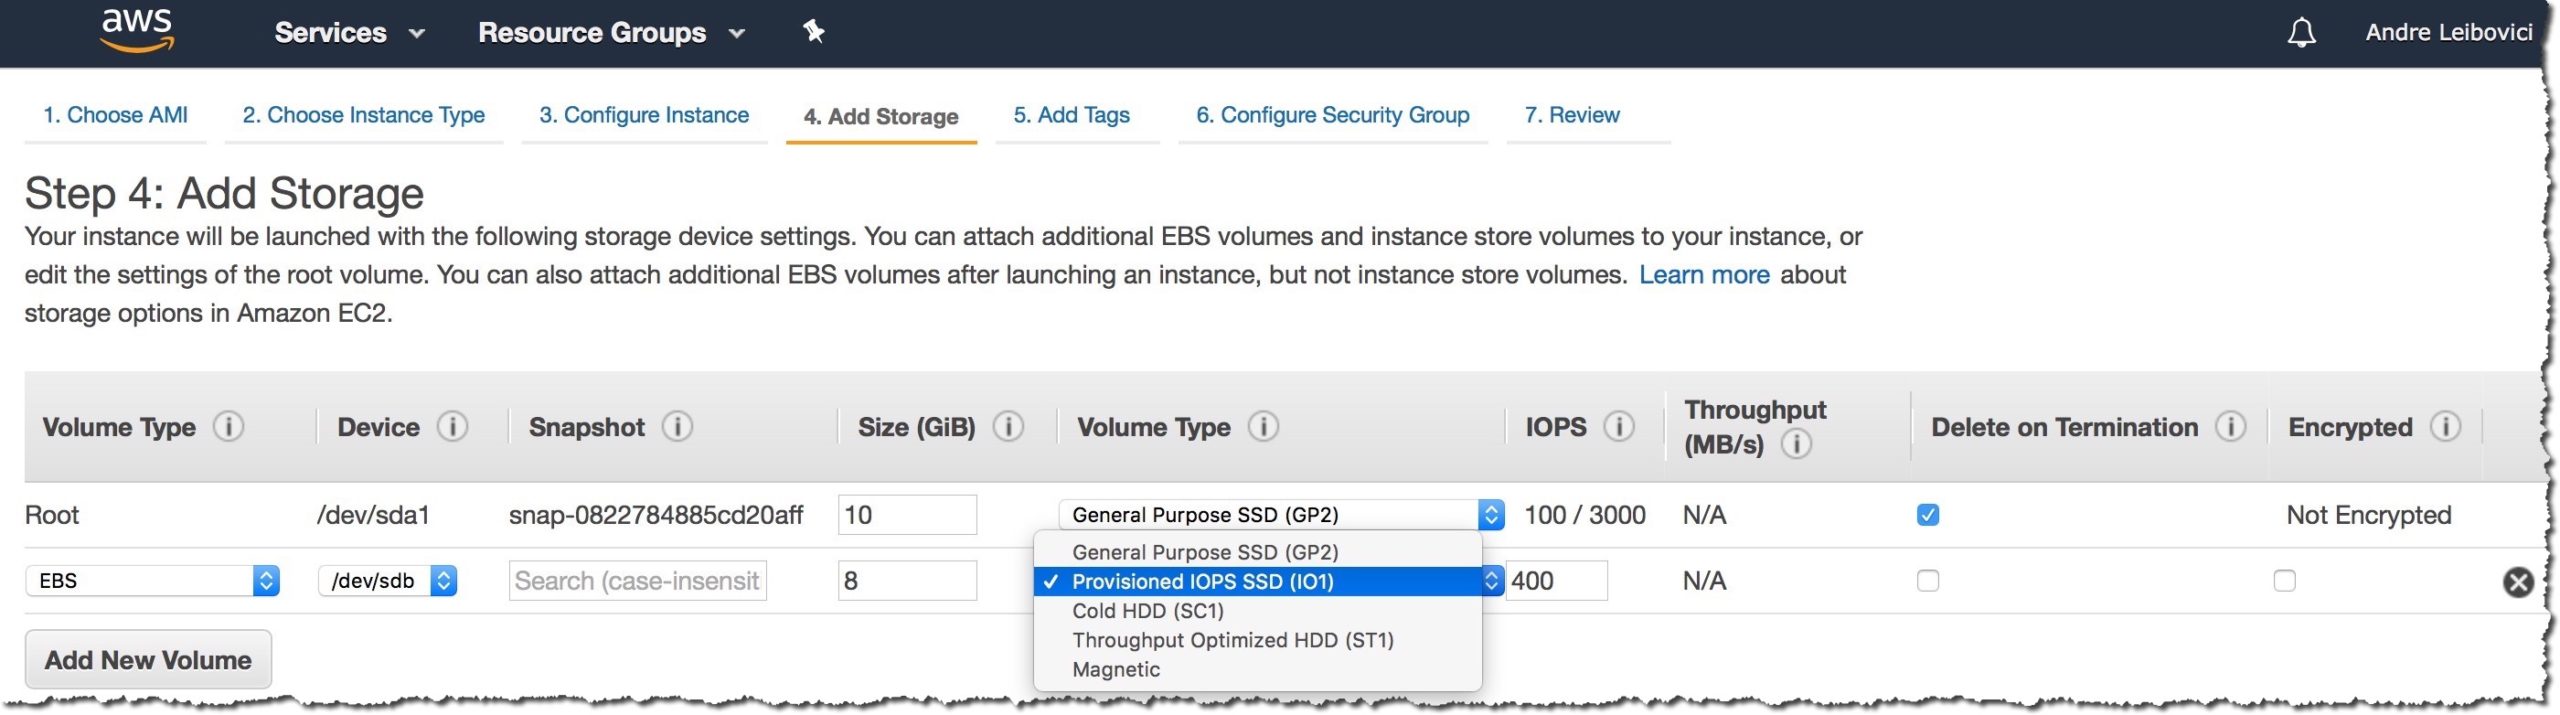Click the pin shortcut icon in navbar
This screenshot has height=715, width=2560.
tap(814, 32)
